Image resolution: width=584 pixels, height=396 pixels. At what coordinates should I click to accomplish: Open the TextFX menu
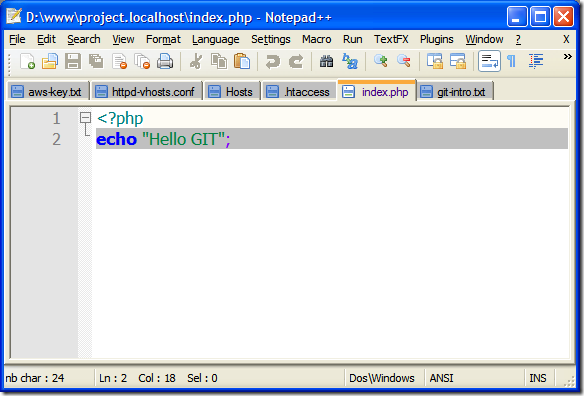391,39
